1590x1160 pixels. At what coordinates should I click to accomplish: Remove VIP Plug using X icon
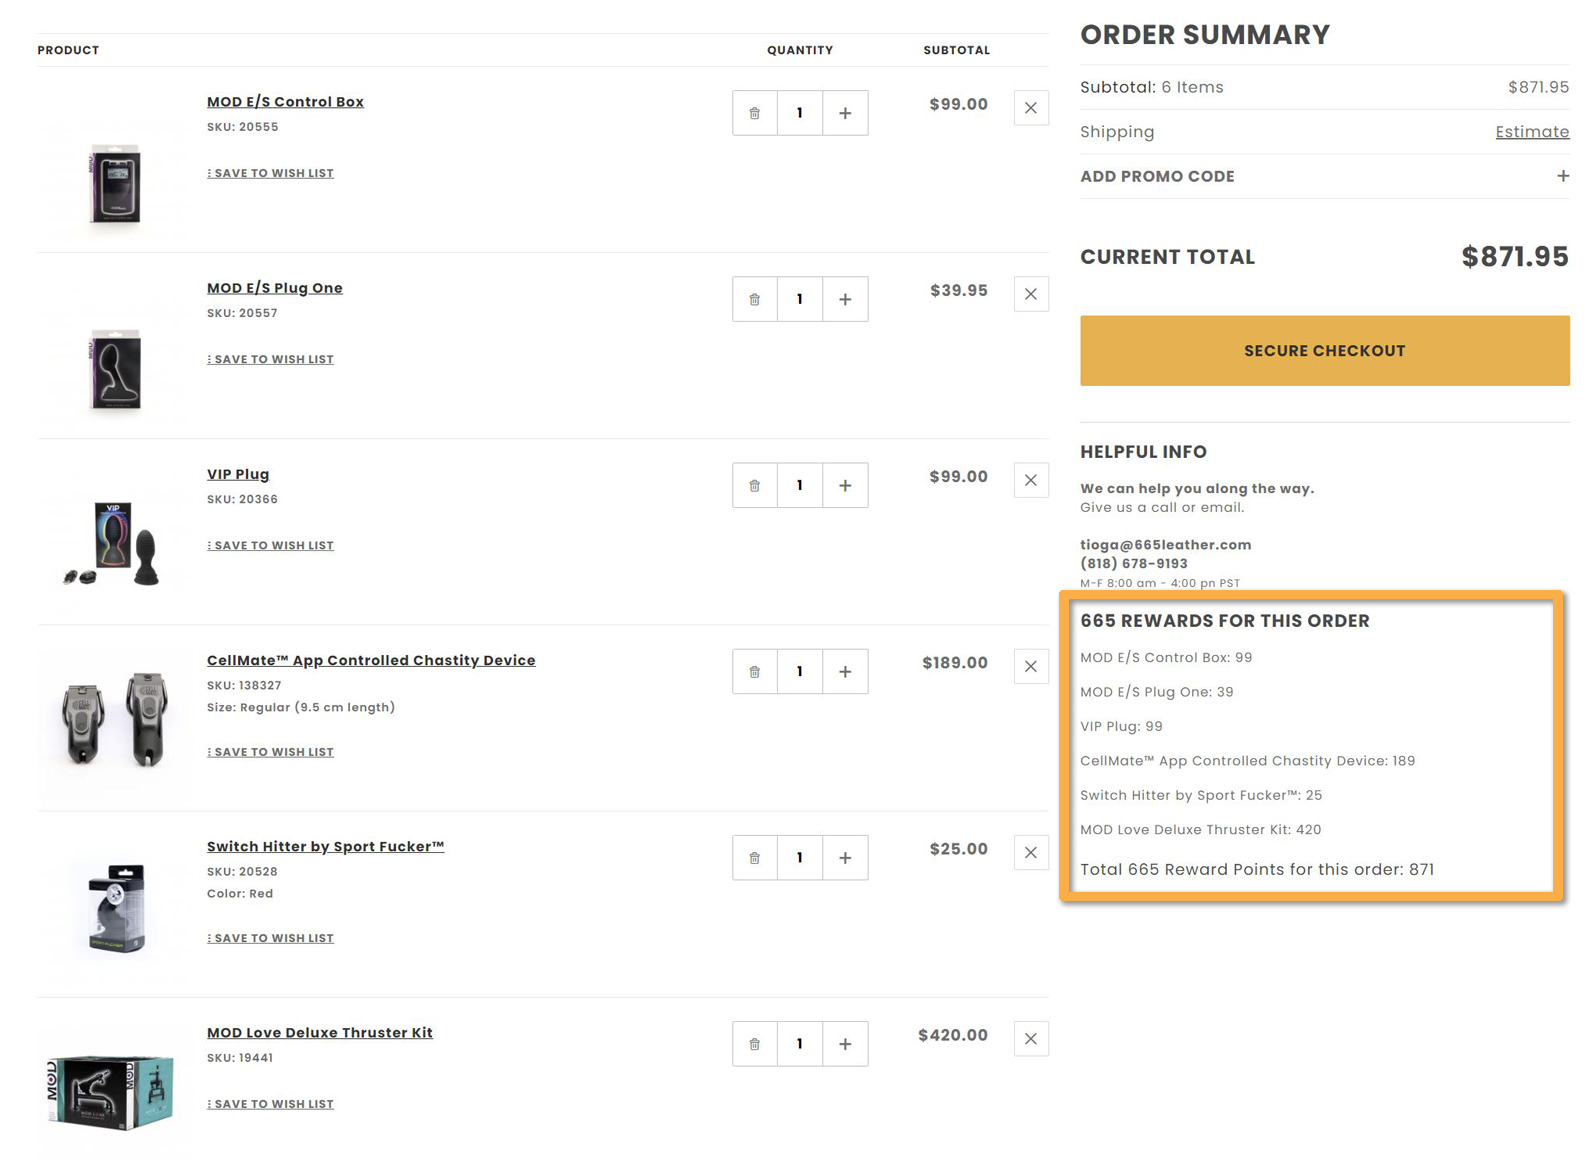(x=1031, y=480)
